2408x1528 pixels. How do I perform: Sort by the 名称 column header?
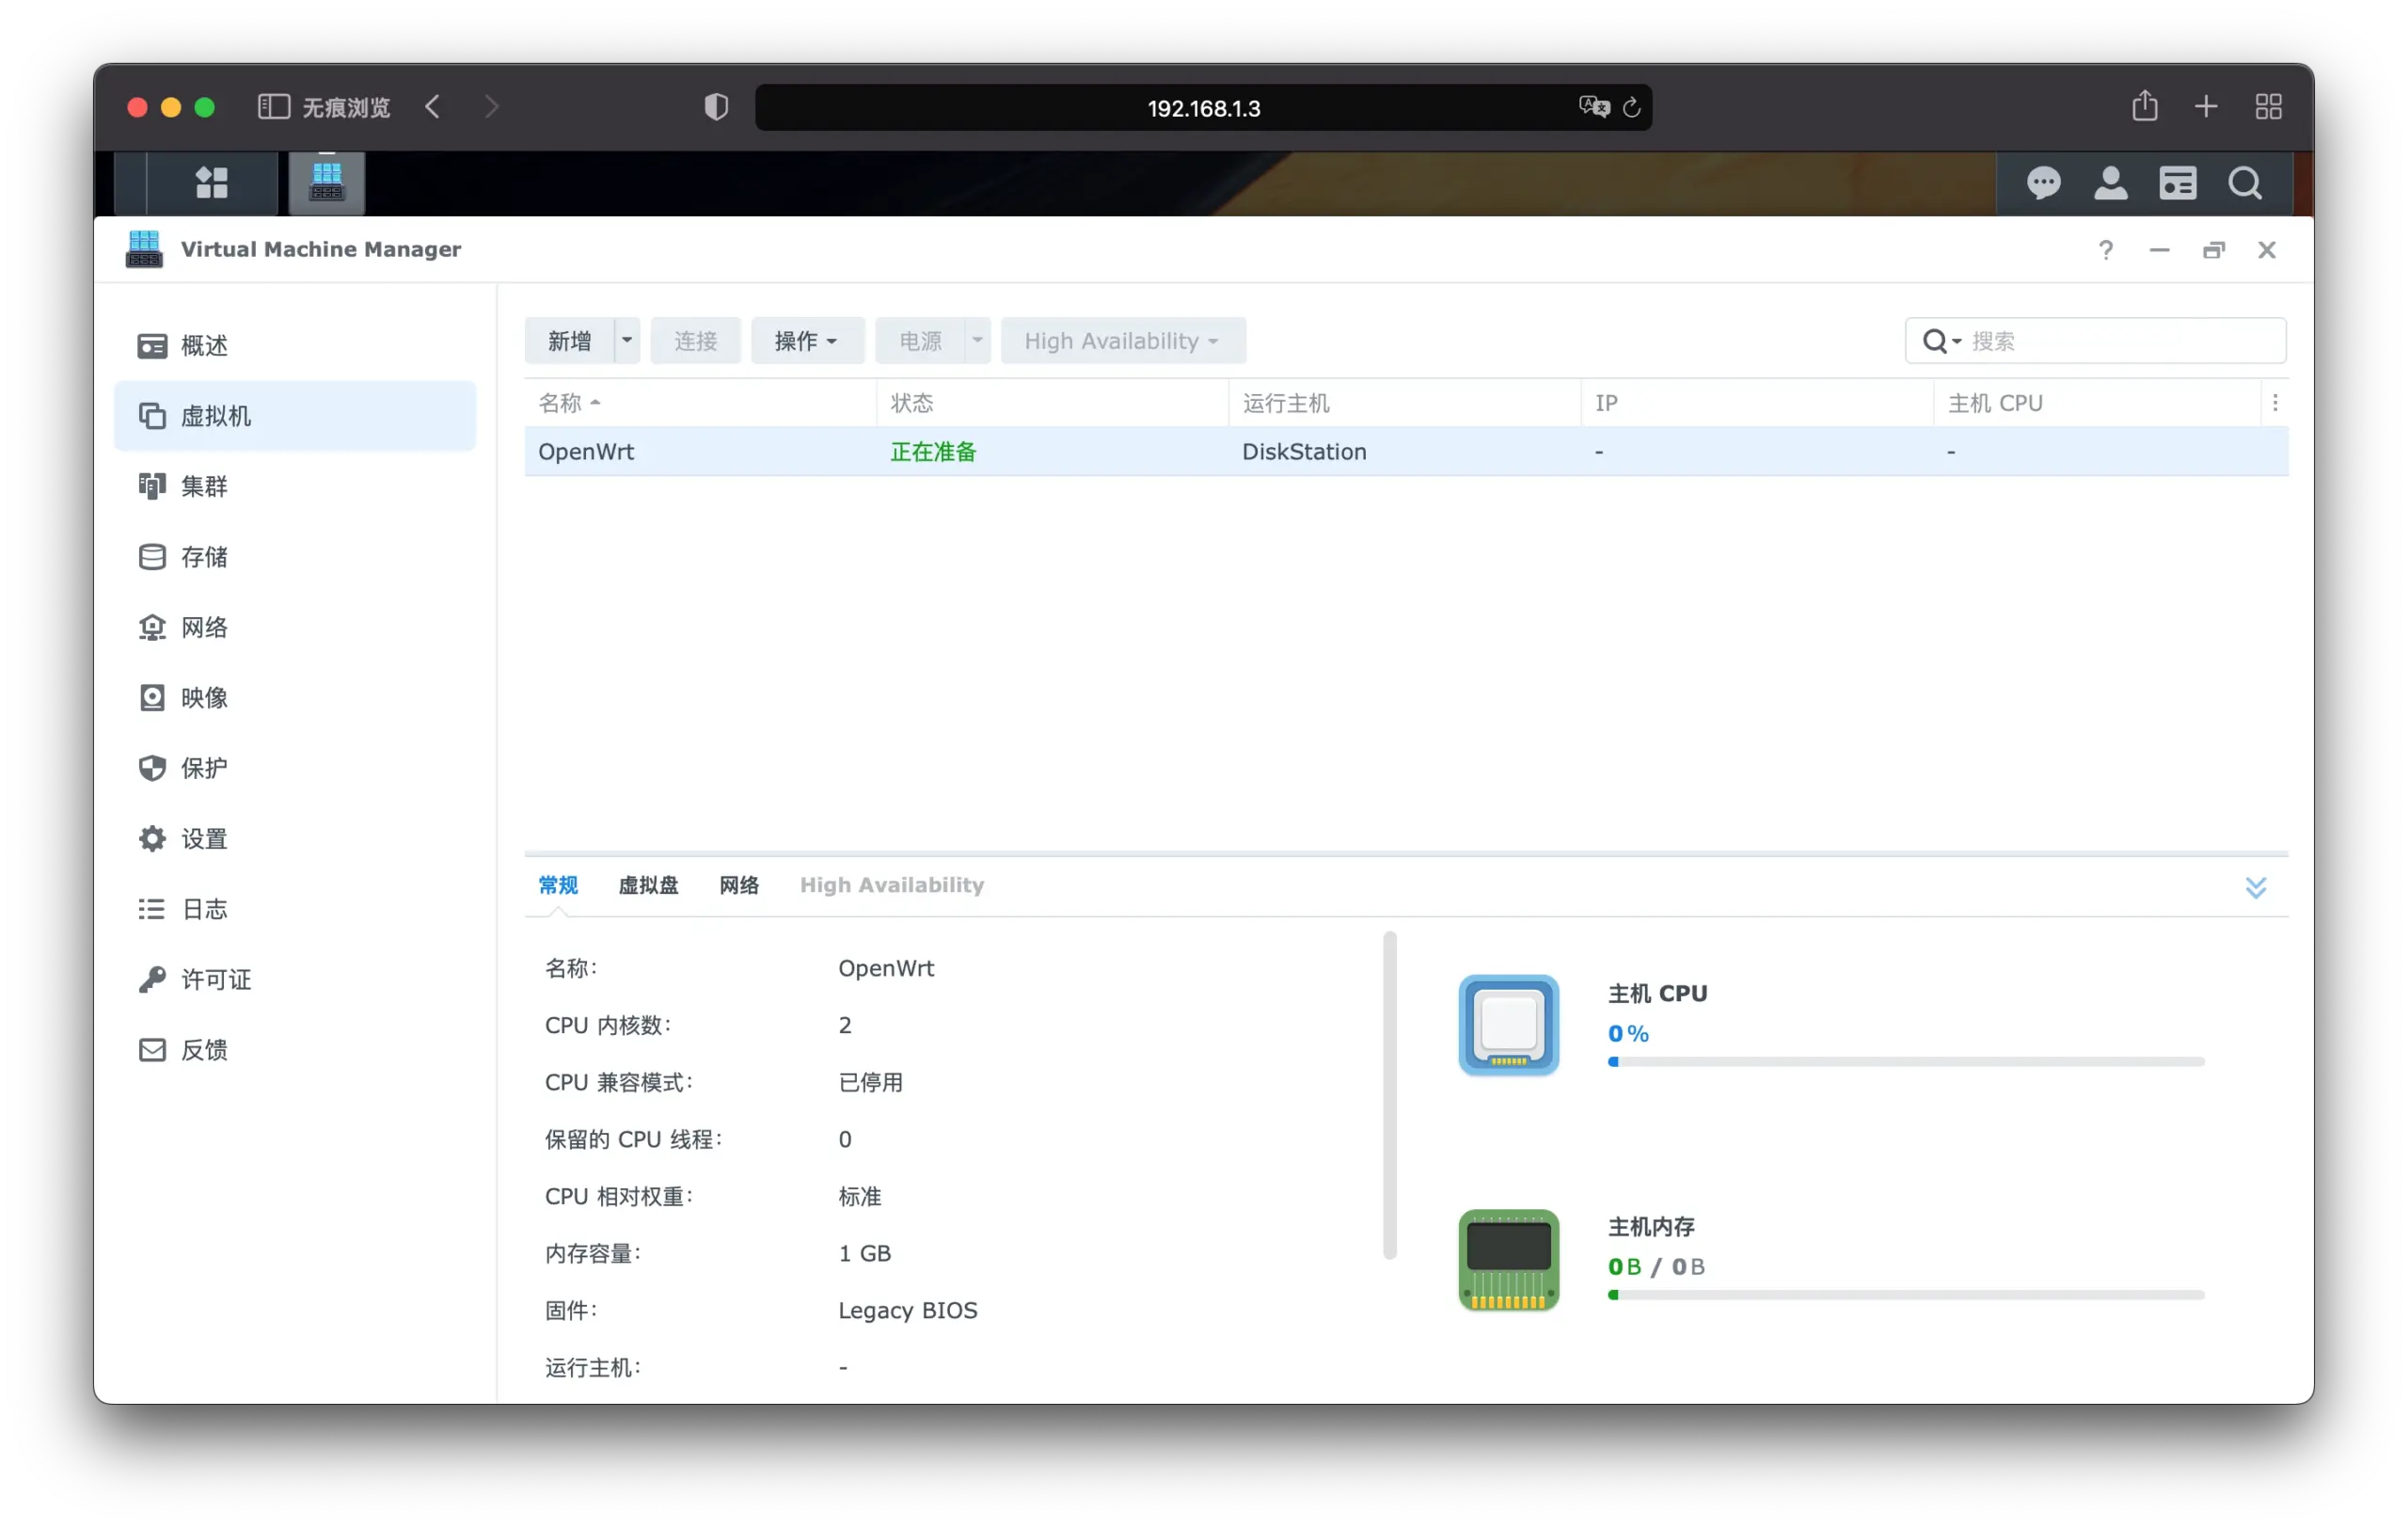coord(700,403)
